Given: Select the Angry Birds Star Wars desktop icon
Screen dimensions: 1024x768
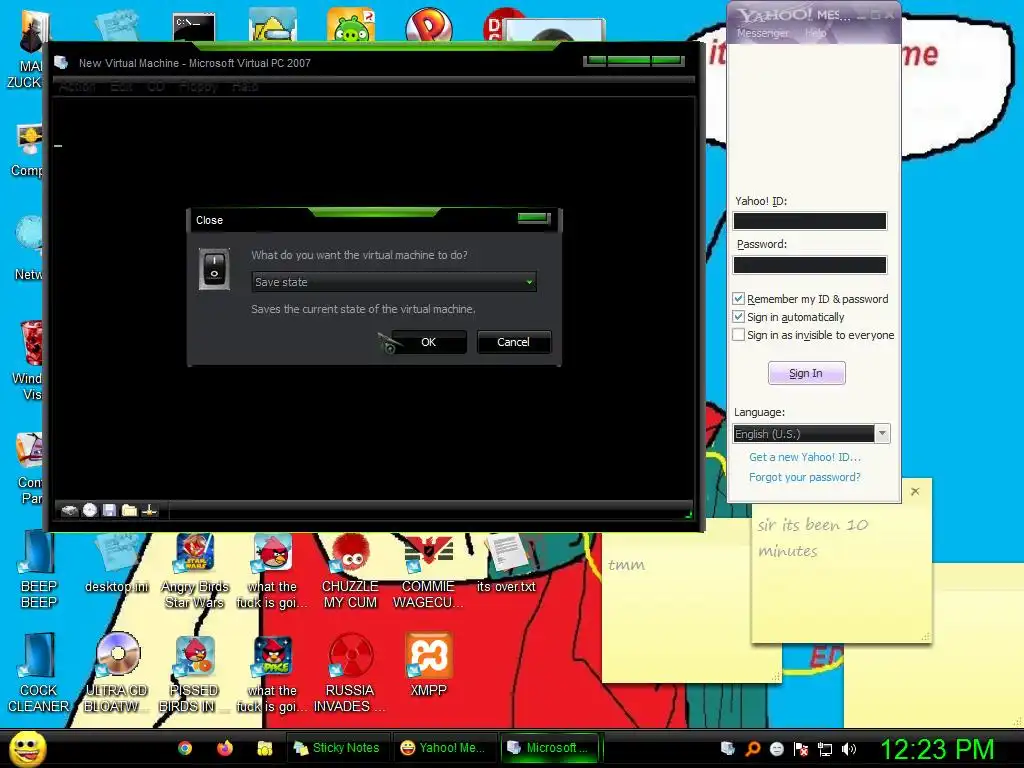Looking at the screenshot, I should pos(195,571).
